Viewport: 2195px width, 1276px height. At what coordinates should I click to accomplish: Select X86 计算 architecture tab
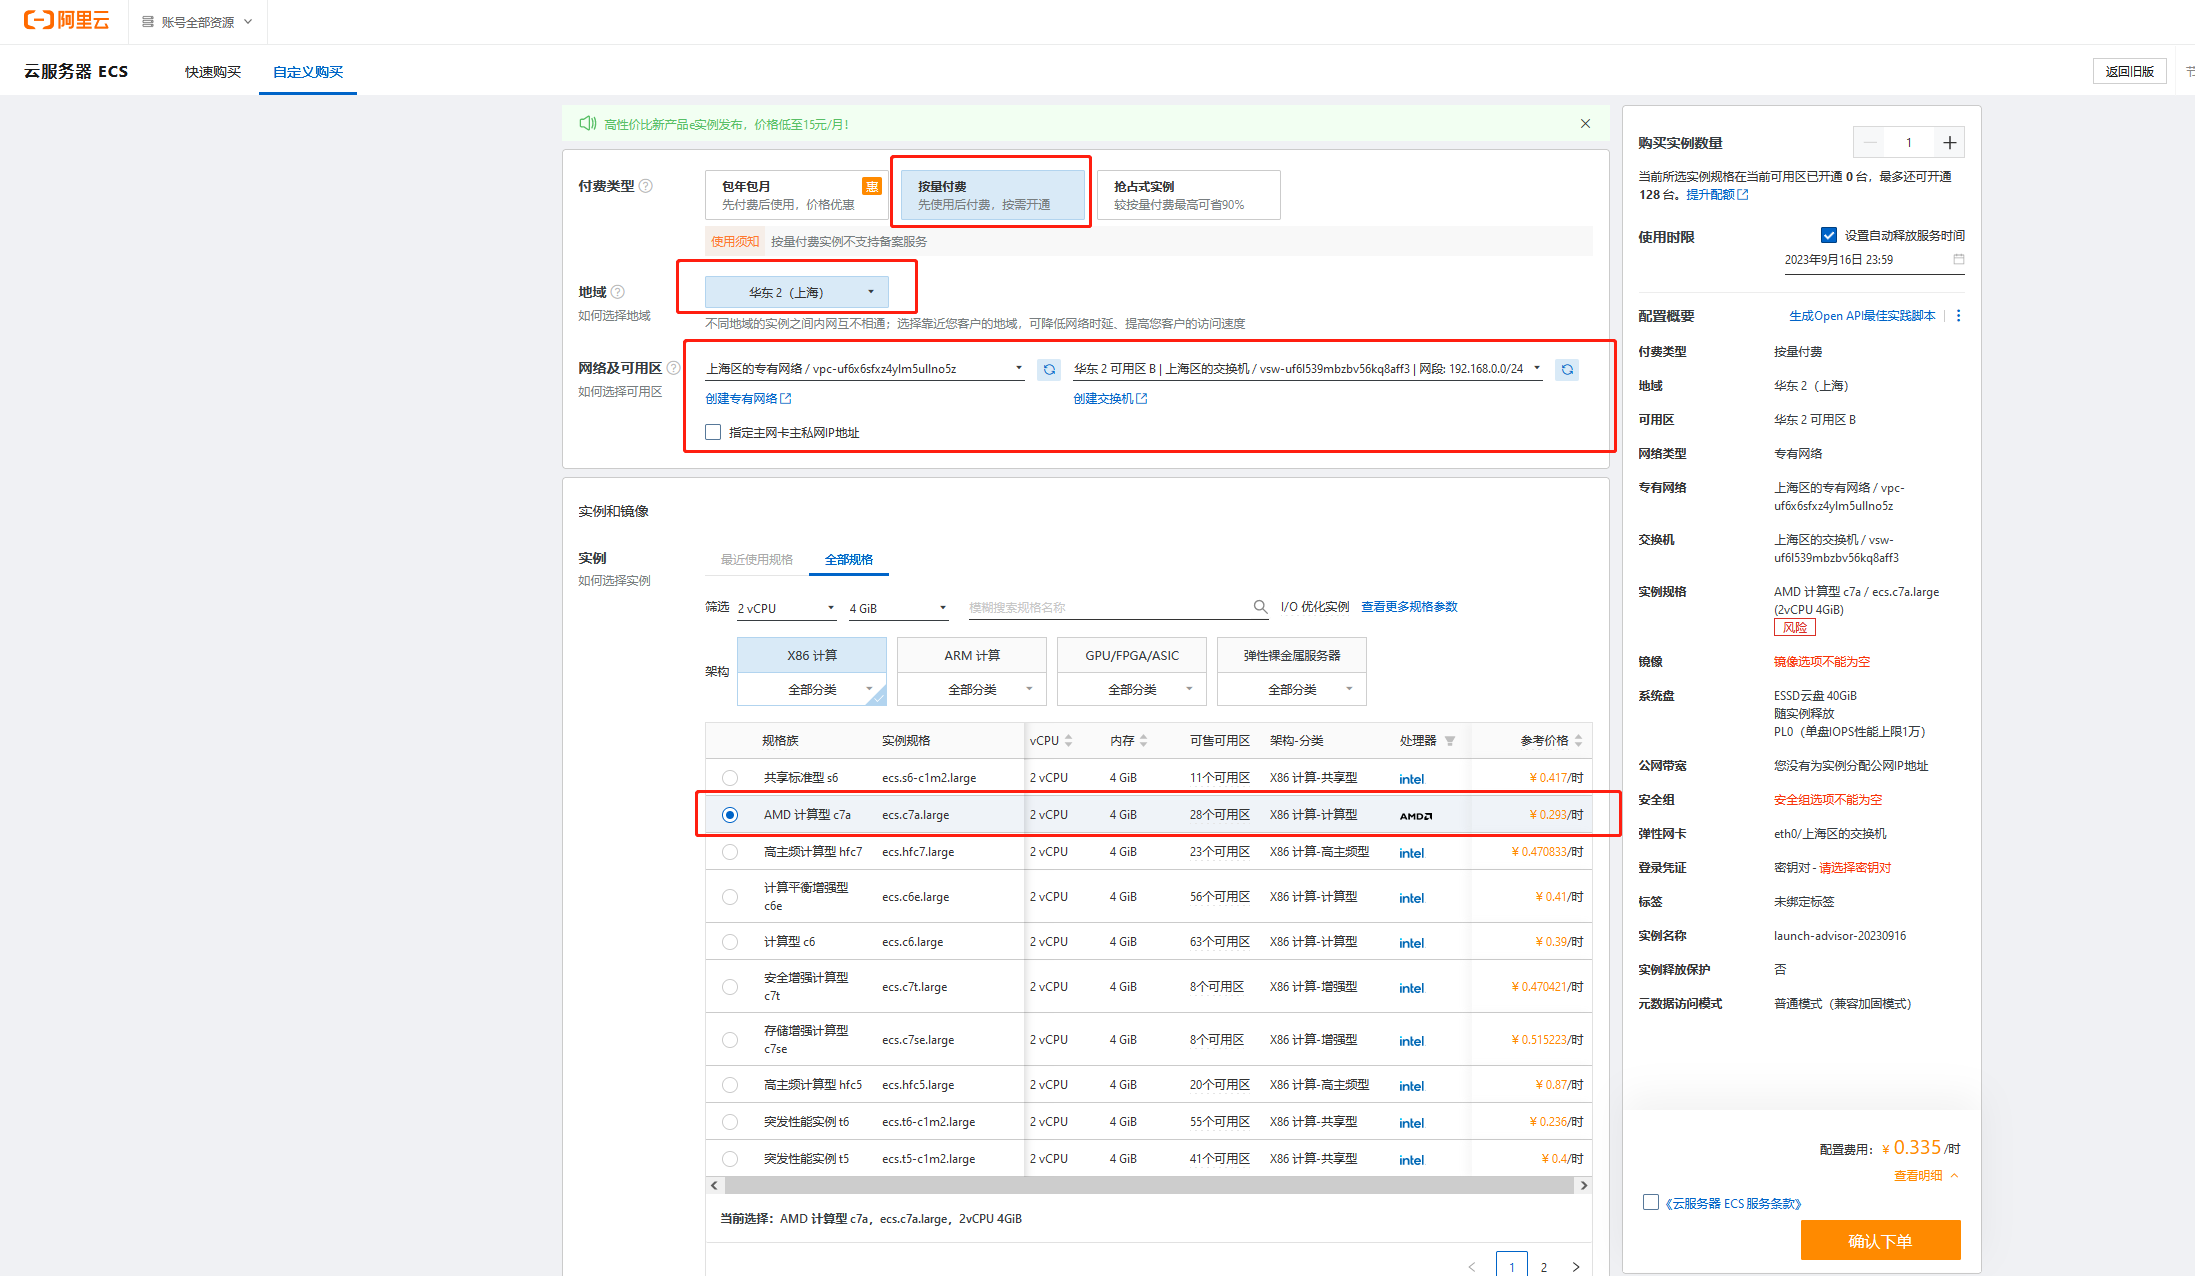tap(812, 655)
